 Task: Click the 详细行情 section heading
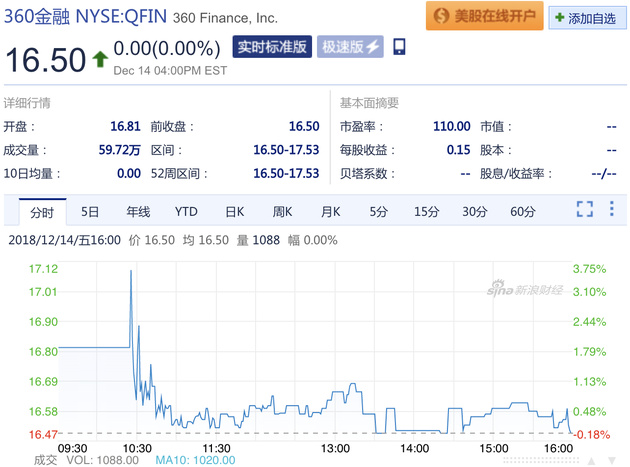27,103
